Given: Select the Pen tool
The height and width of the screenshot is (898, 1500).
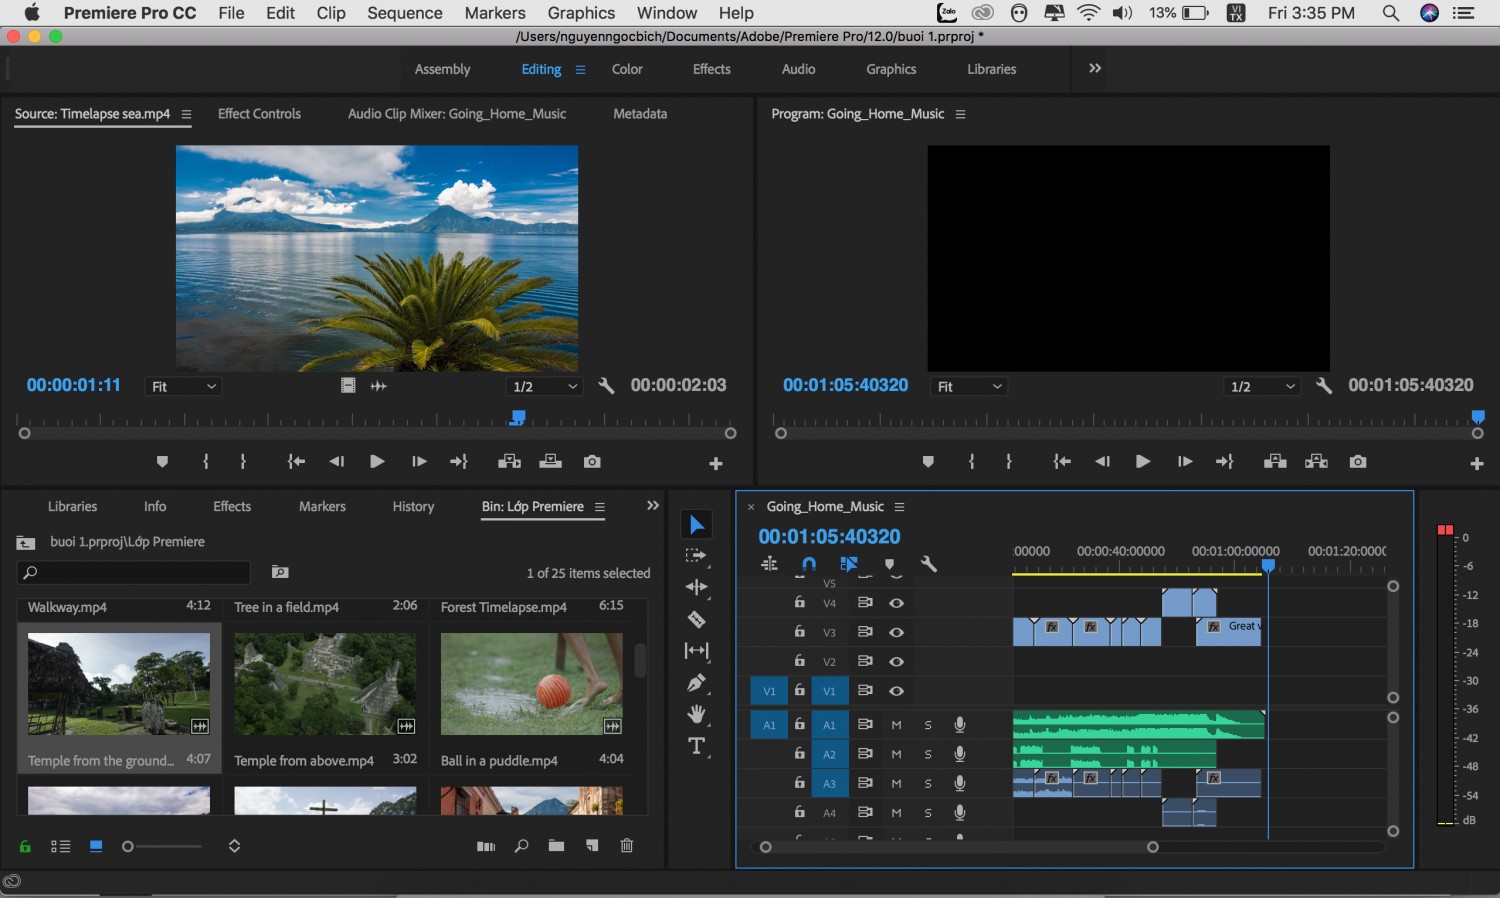Looking at the screenshot, I should pyautogui.click(x=697, y=683).
